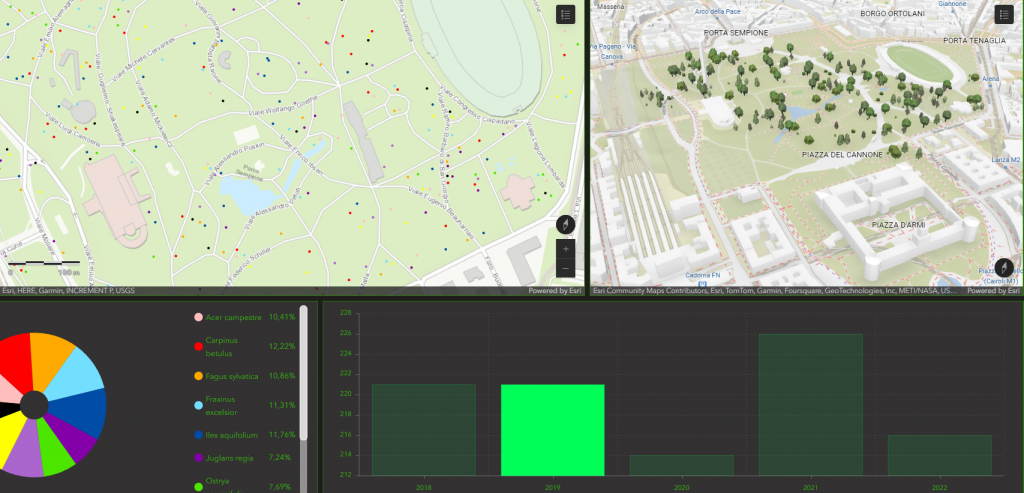
Task: Click the orange Fagus sylvatica legend dot
Action: (x=198, y=376)
